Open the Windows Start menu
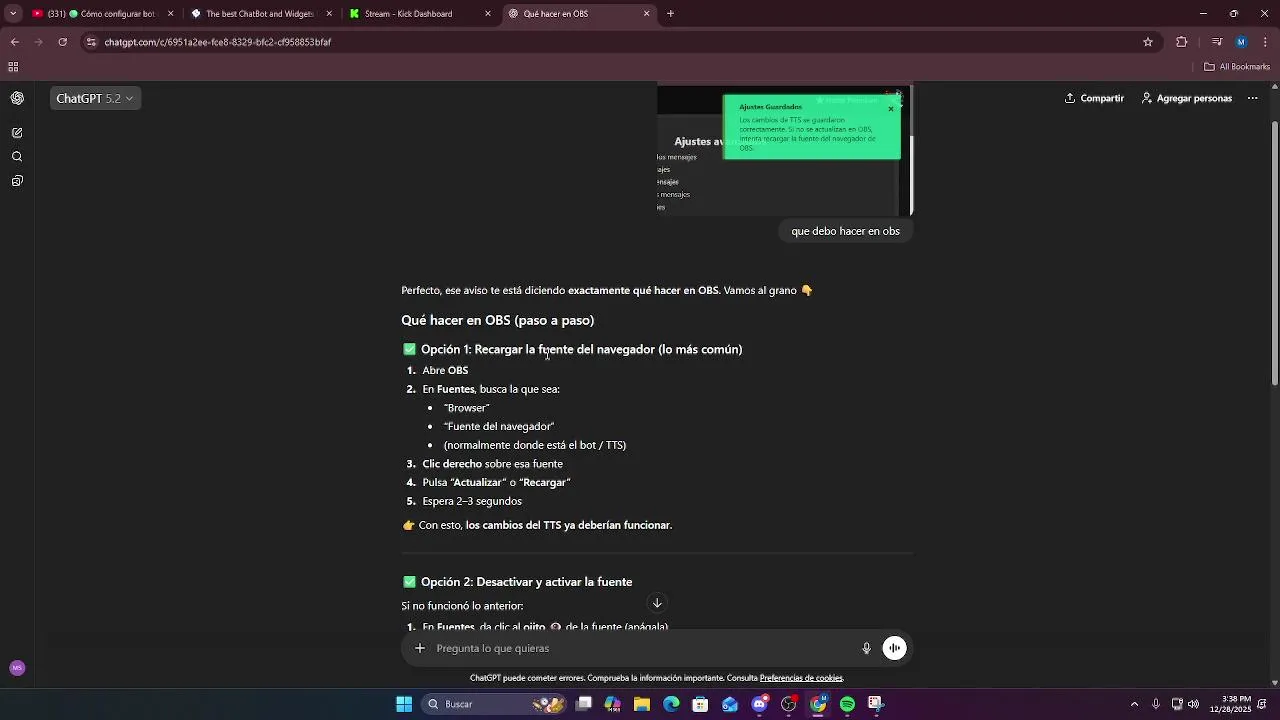This screenshot has height=720, width=1280. click(404, 704)
